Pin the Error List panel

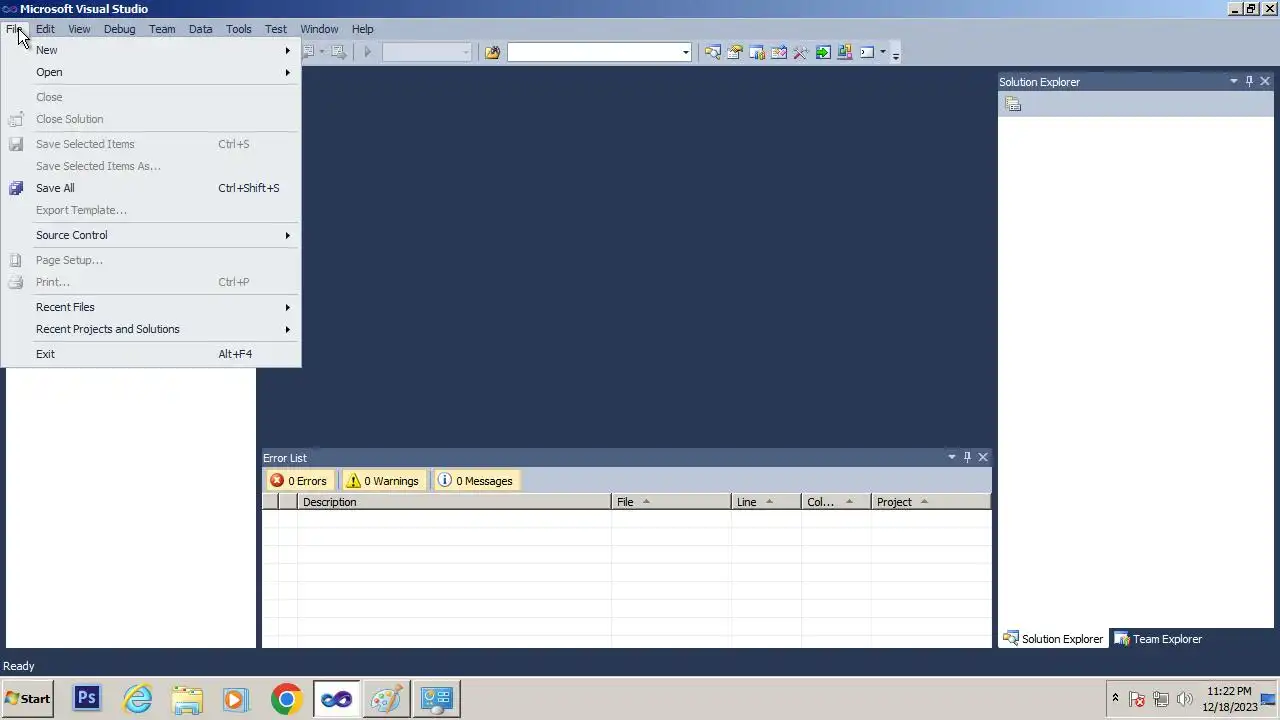point(967,457)
